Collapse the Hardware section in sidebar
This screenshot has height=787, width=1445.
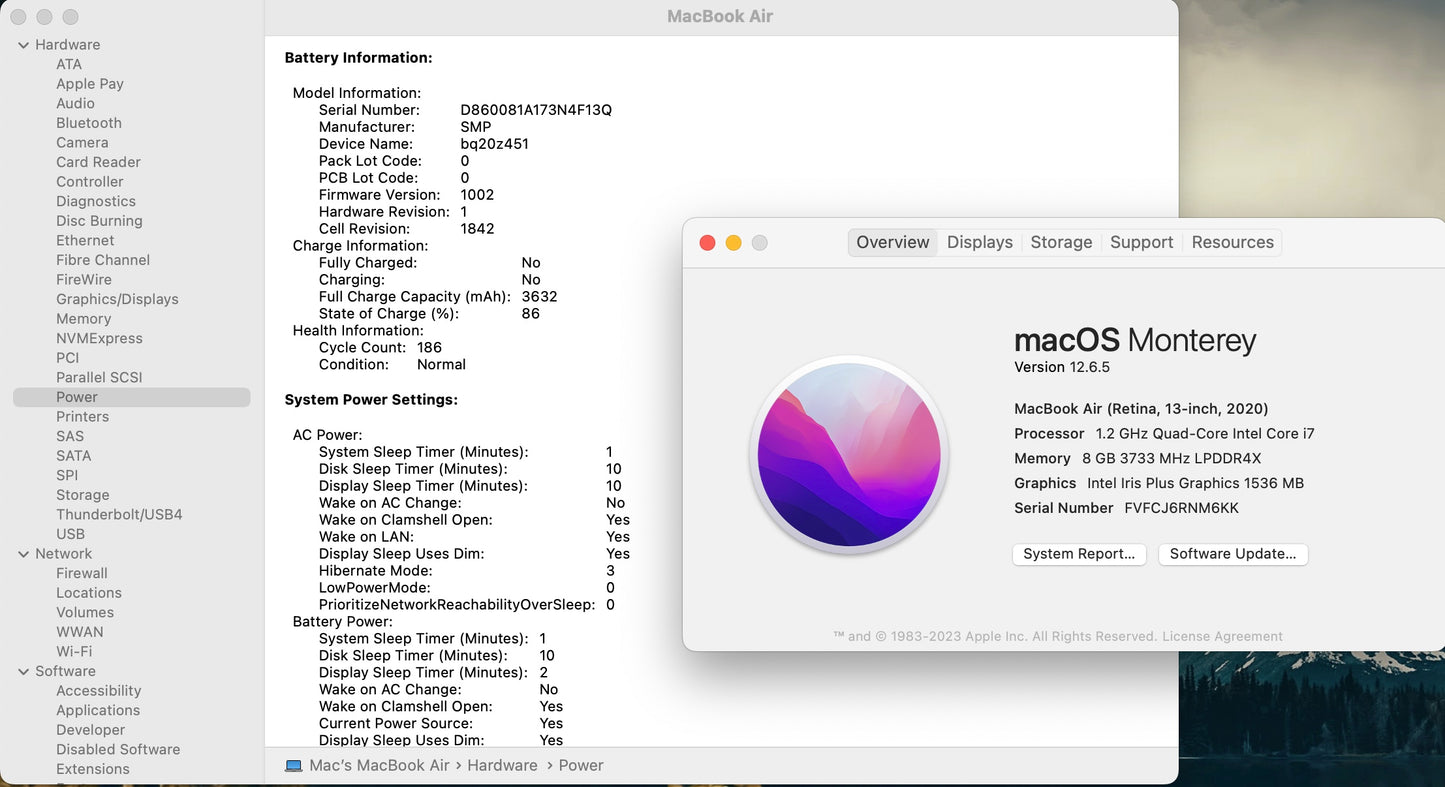[23, 45]
